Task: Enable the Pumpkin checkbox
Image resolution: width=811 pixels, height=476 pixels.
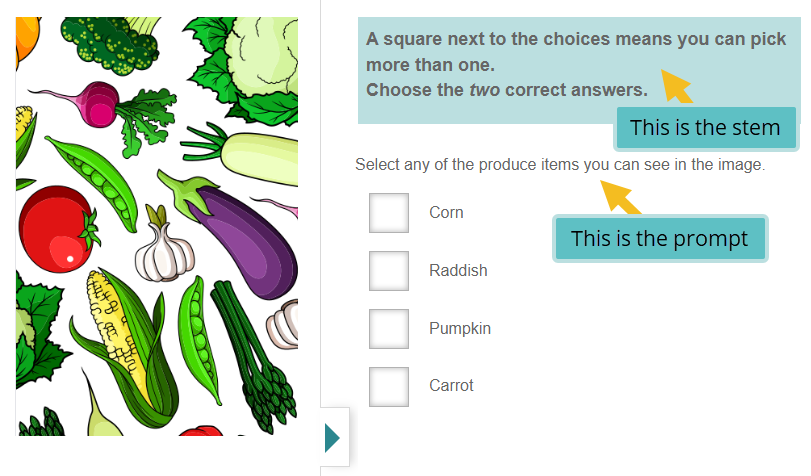Action: click(388, 329)
